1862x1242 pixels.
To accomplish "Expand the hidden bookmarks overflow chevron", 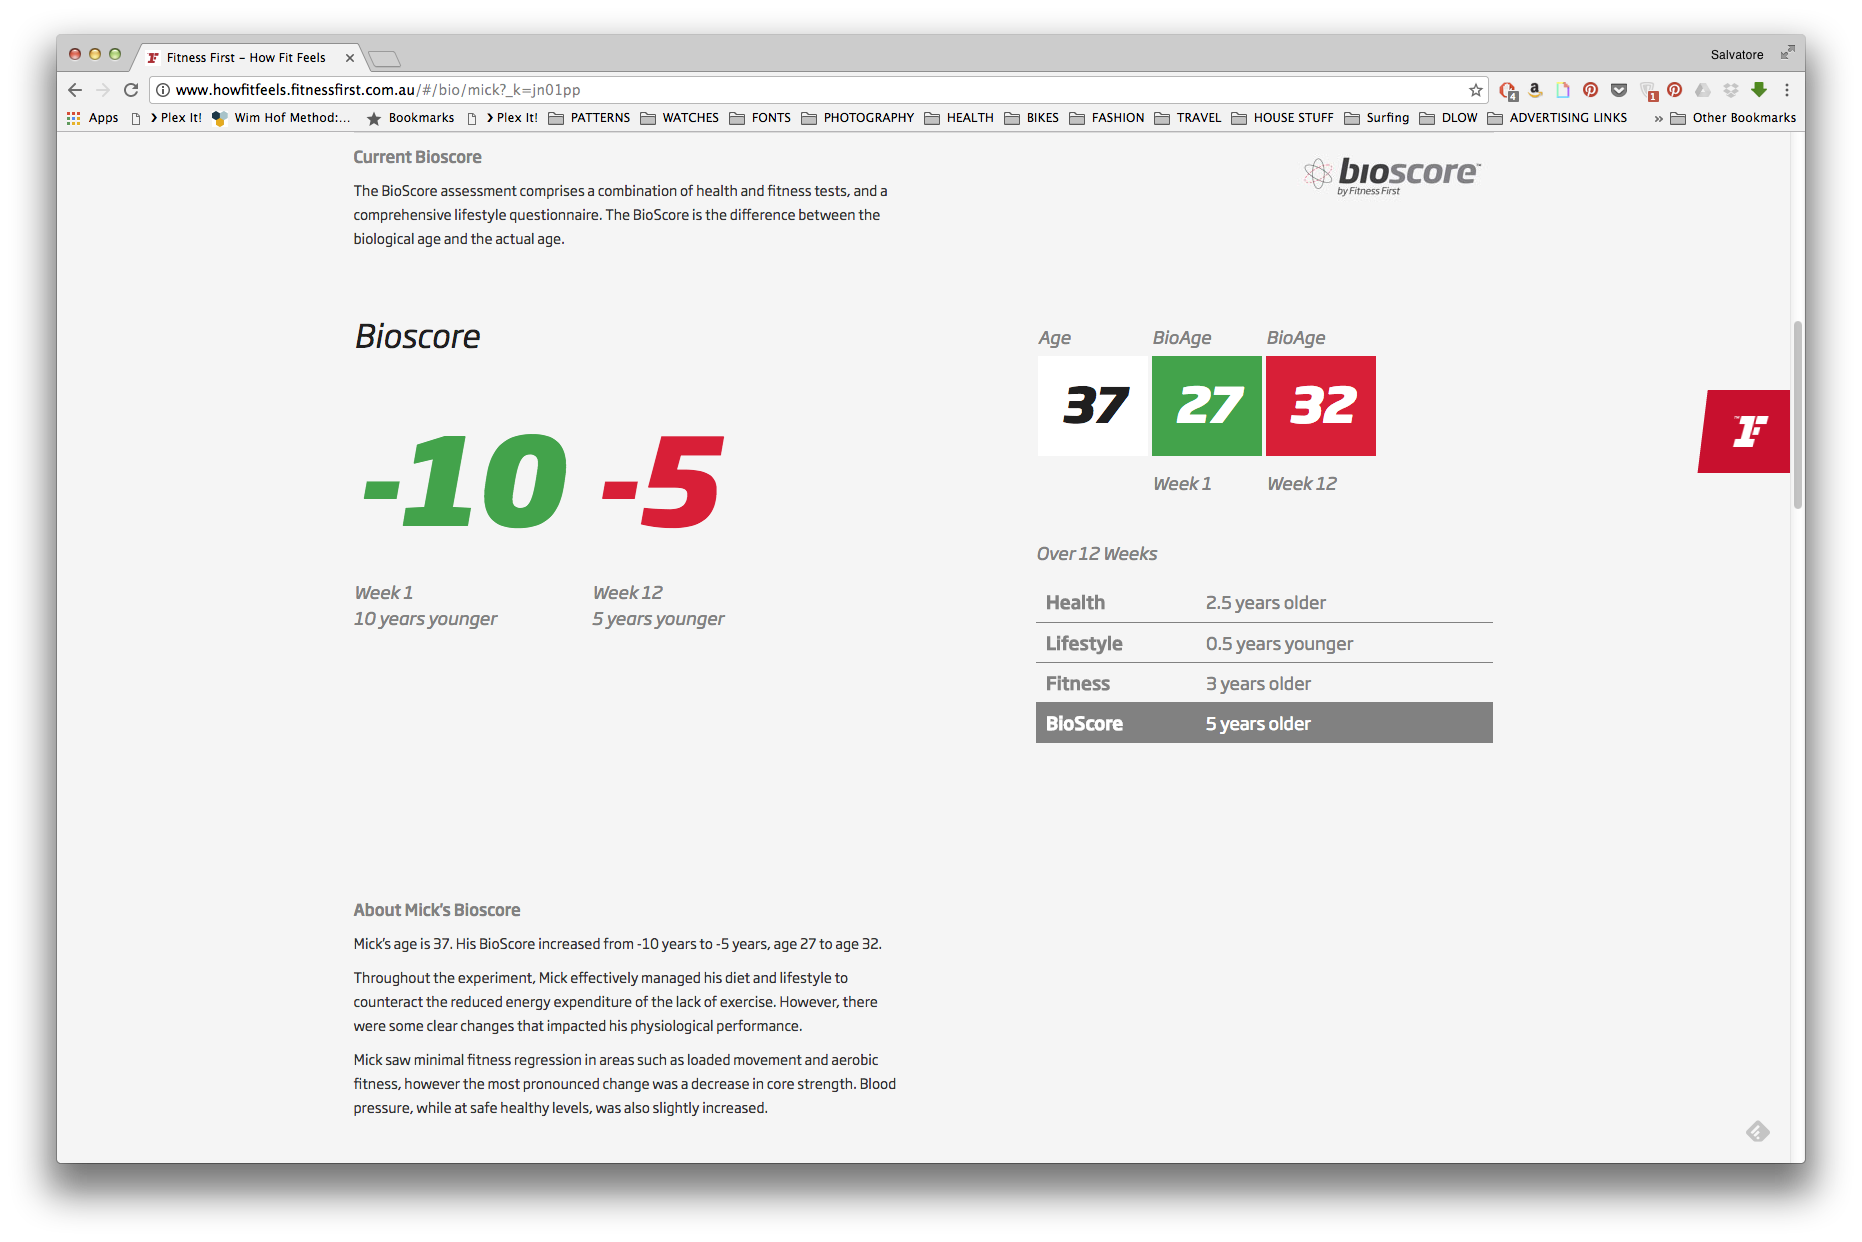I will (1658, 118).
